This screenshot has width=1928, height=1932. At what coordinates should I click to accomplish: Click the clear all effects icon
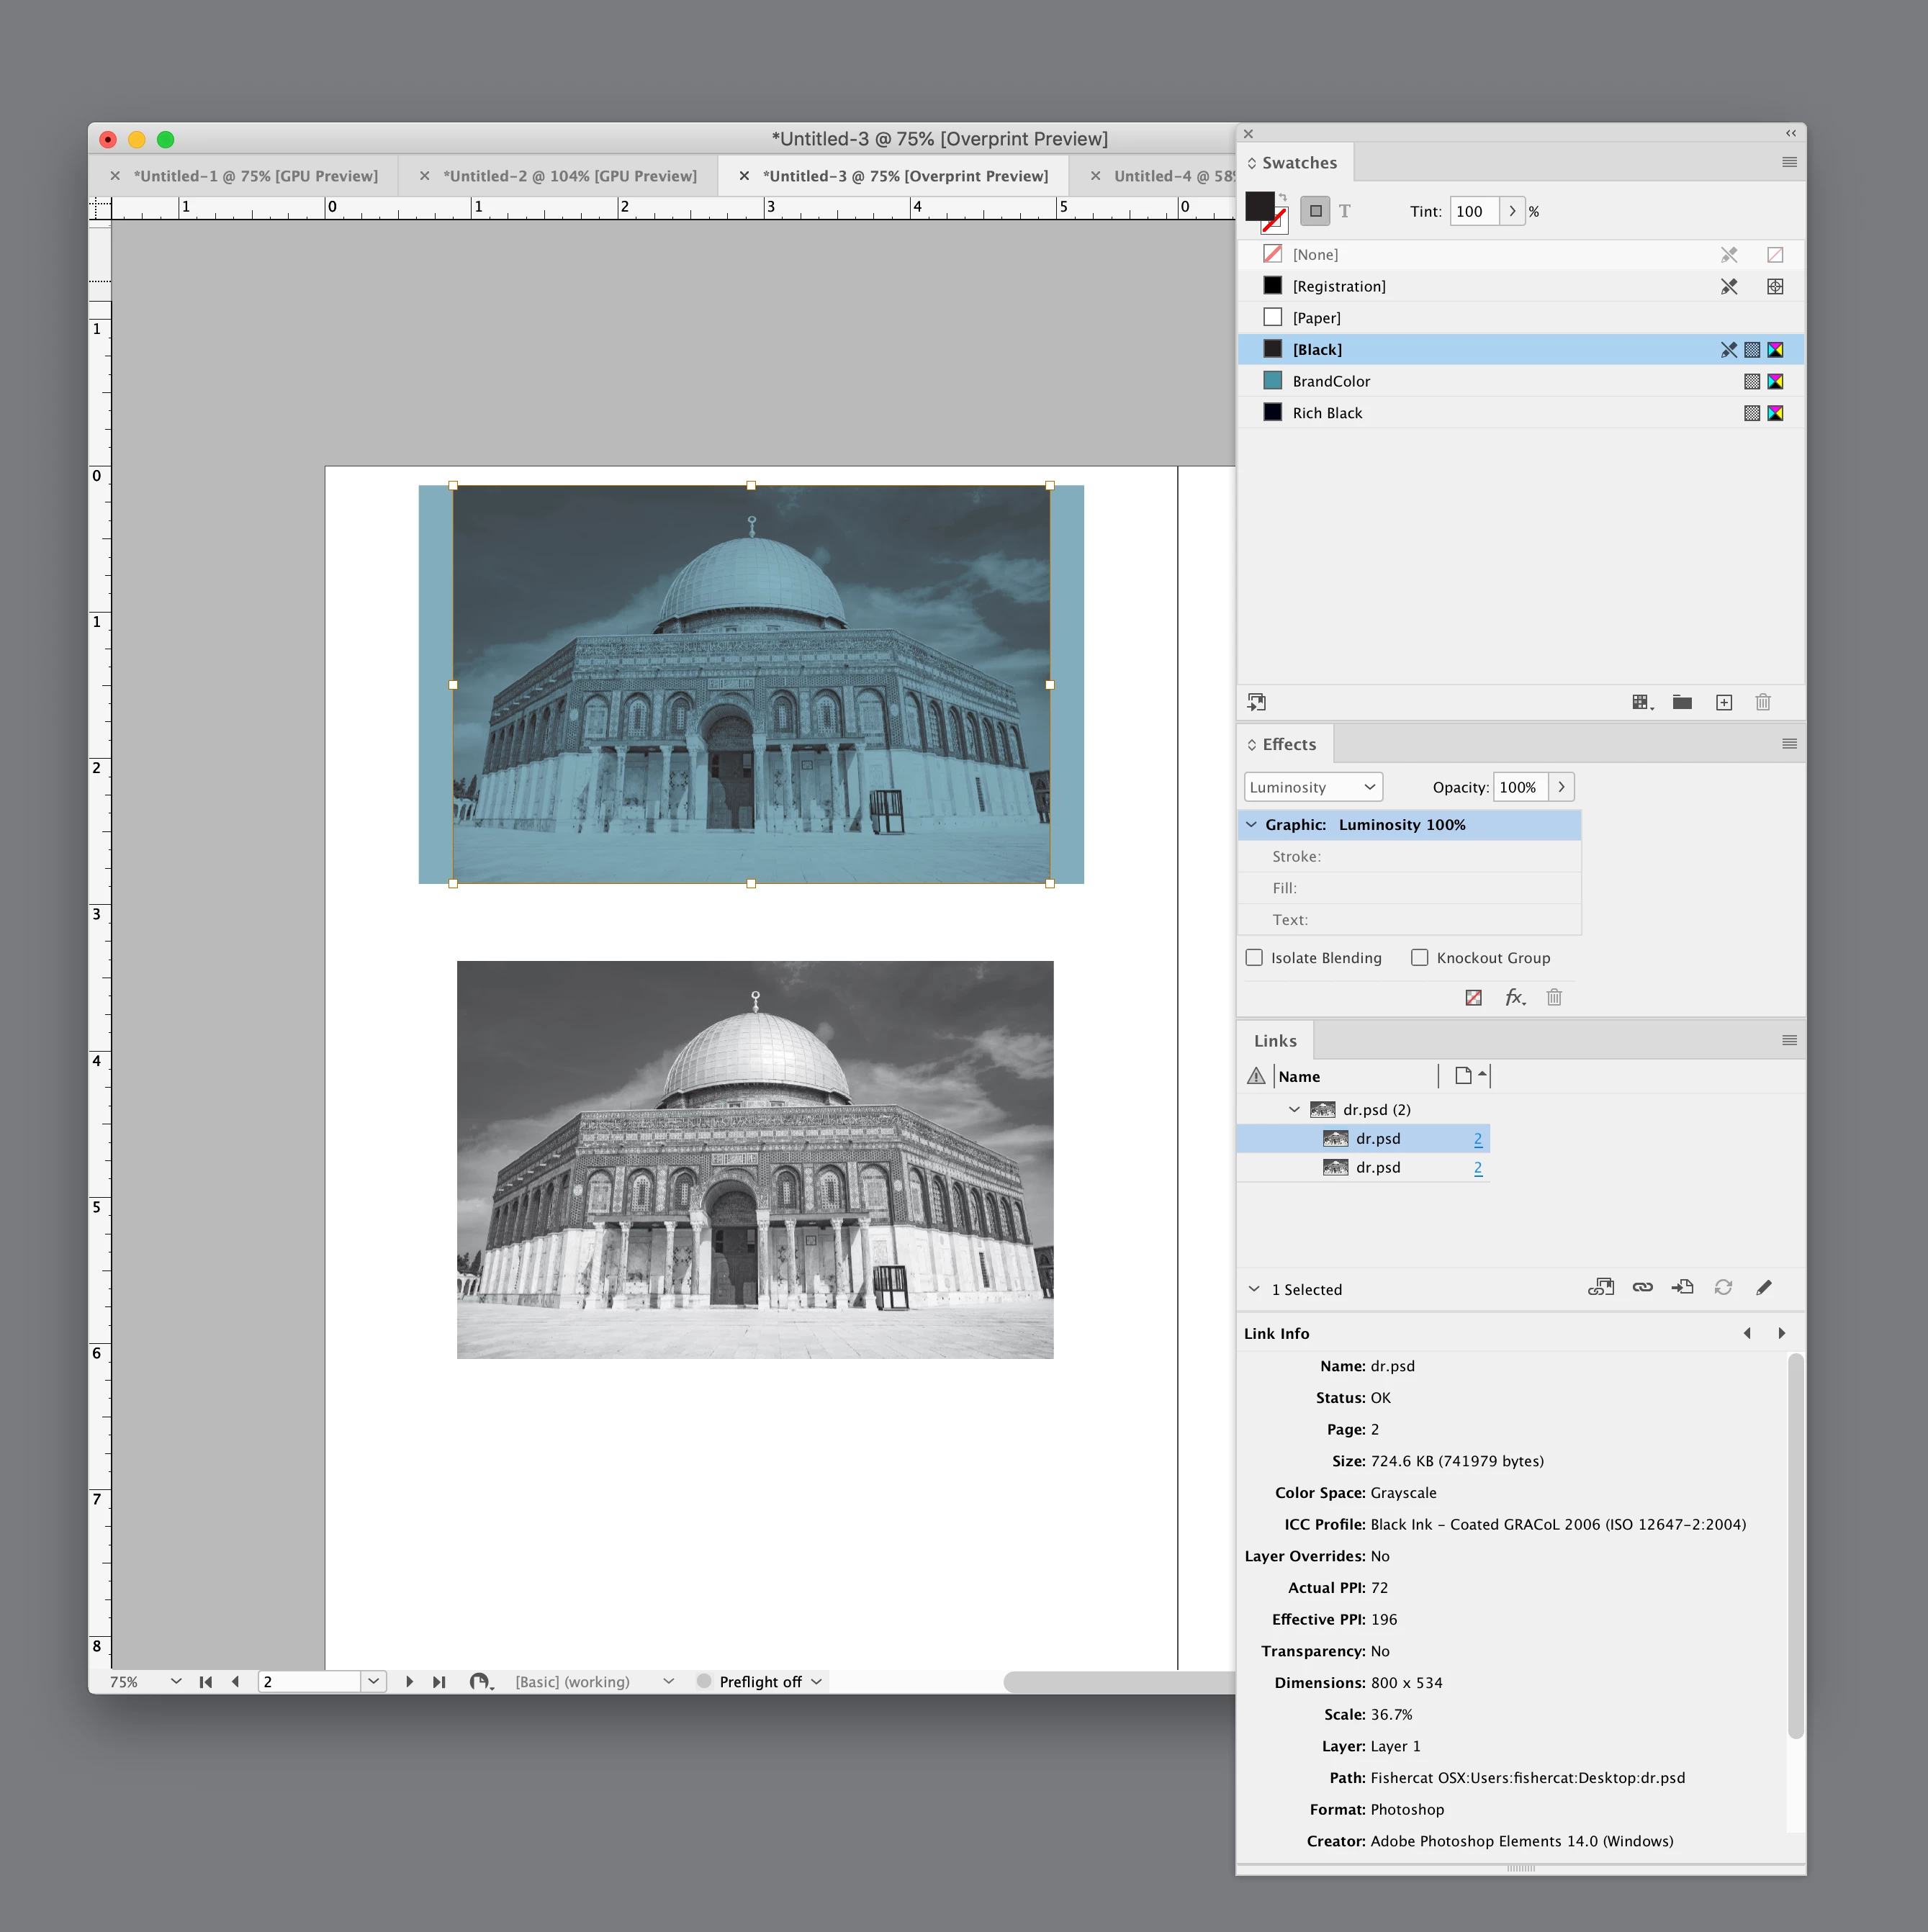click(1473, 997)
